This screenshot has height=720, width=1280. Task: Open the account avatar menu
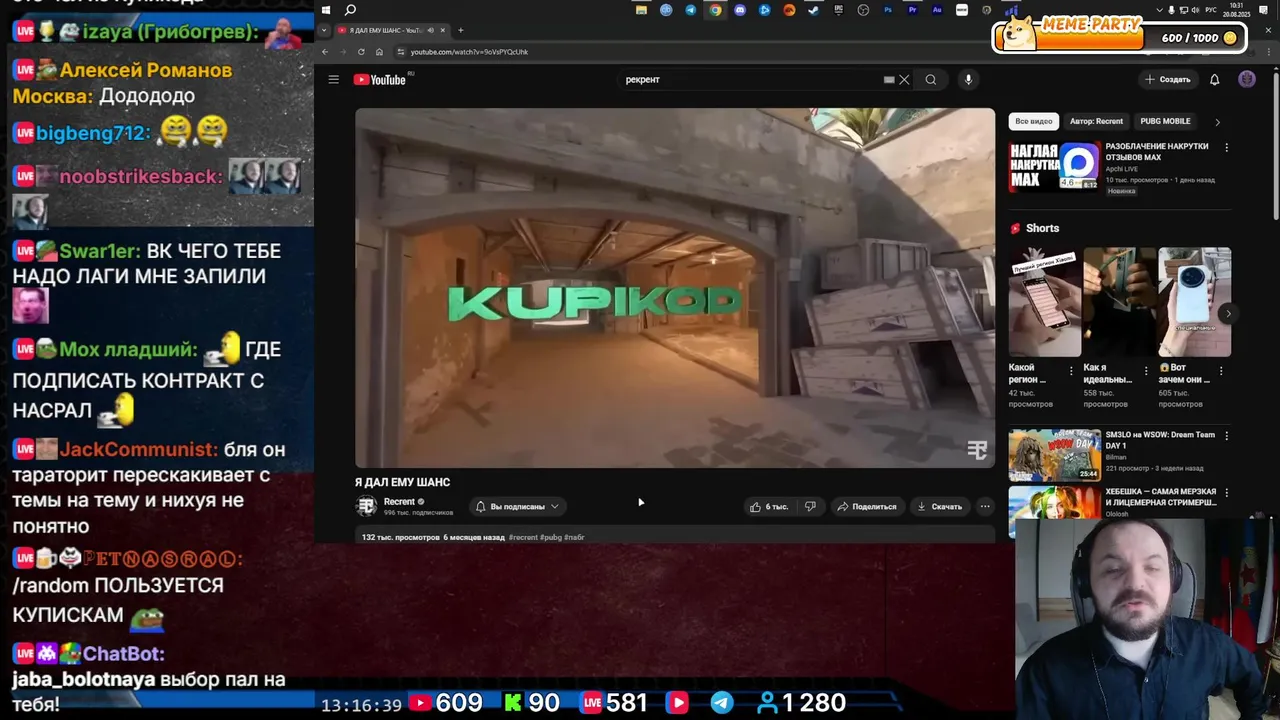click(1247, 79)
